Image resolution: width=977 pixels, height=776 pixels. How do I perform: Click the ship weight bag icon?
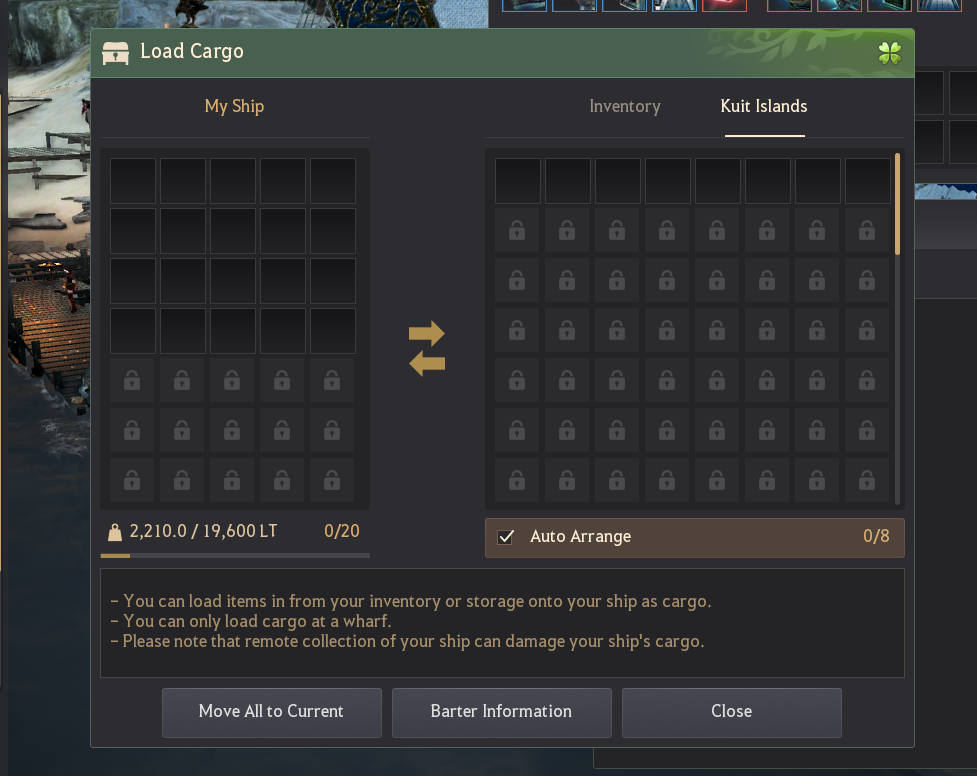(115, 532)
